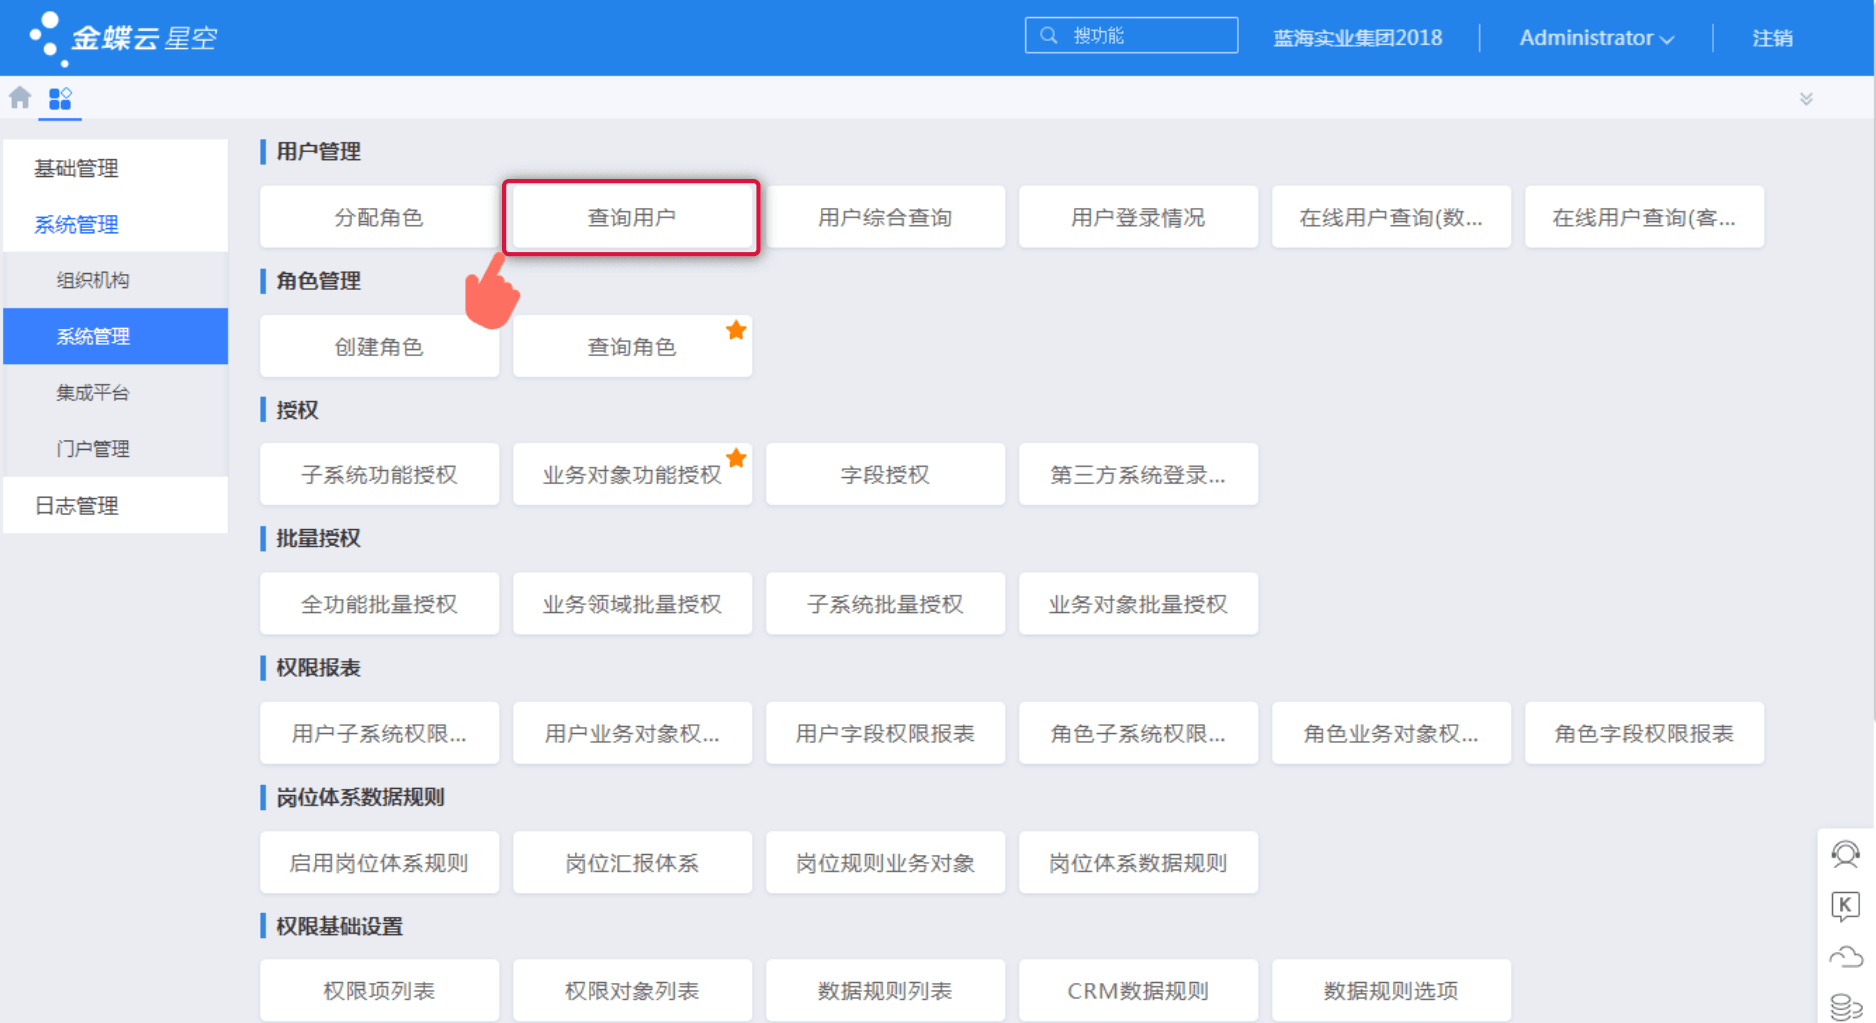Click the K feedback bubble icon on right edge
Viewport: 1876px width, 1023px height.
pos(1845,907)
